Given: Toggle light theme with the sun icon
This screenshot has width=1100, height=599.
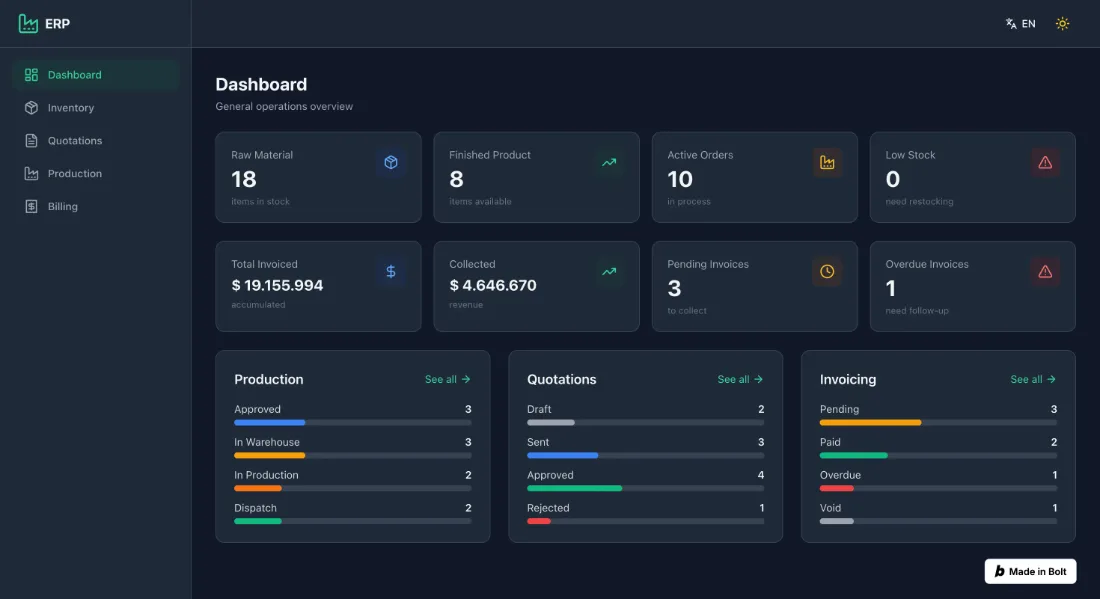Looking at the screenshot, I should [1062, 24].
